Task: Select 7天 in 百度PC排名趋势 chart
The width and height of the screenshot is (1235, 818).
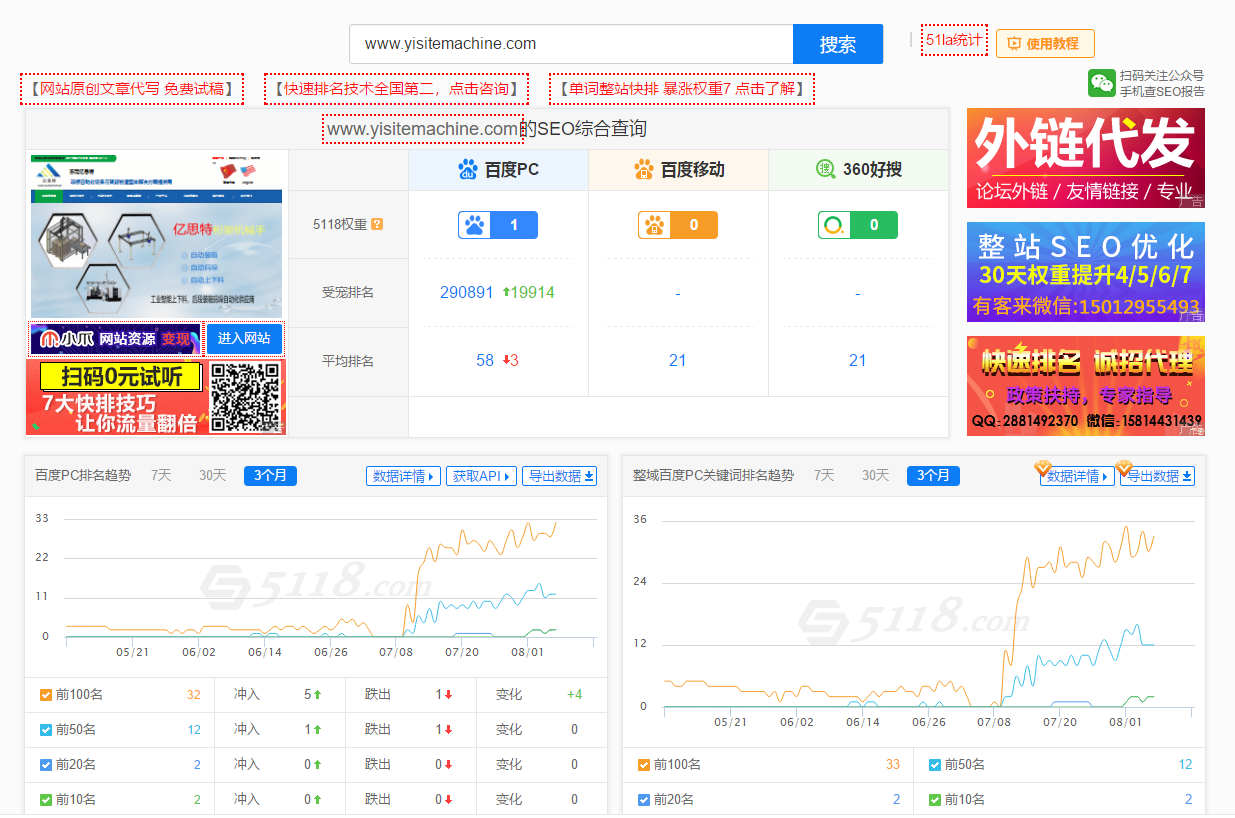Action: 161,475
